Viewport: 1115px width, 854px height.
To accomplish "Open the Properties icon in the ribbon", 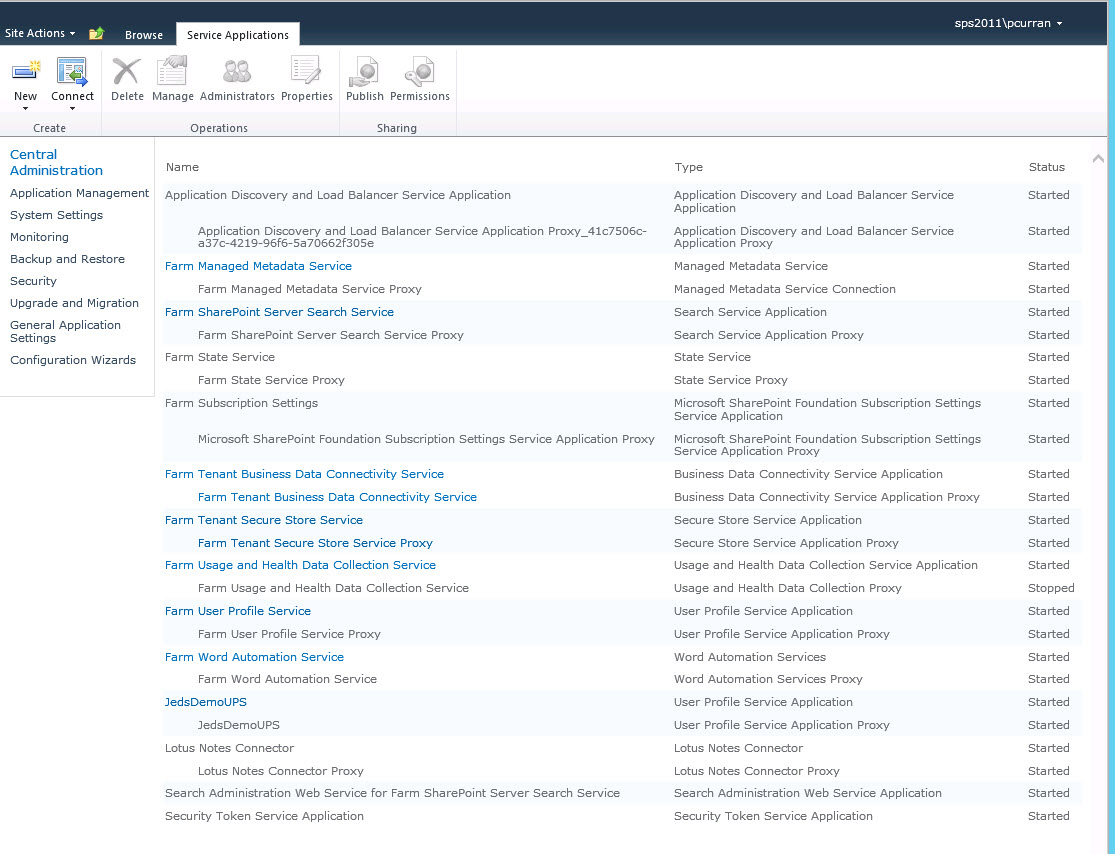I will 307,70.
